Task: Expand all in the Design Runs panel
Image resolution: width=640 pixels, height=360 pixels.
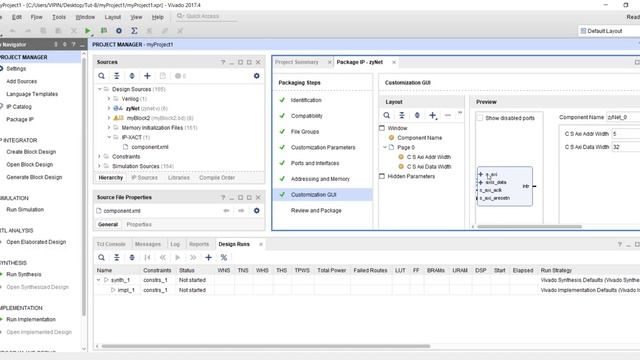Action: (x=132, y=258)
